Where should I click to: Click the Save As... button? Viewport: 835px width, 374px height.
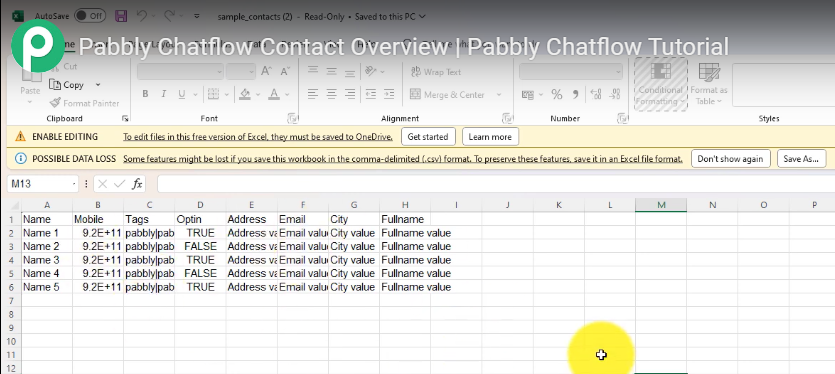tap(801, 159)
